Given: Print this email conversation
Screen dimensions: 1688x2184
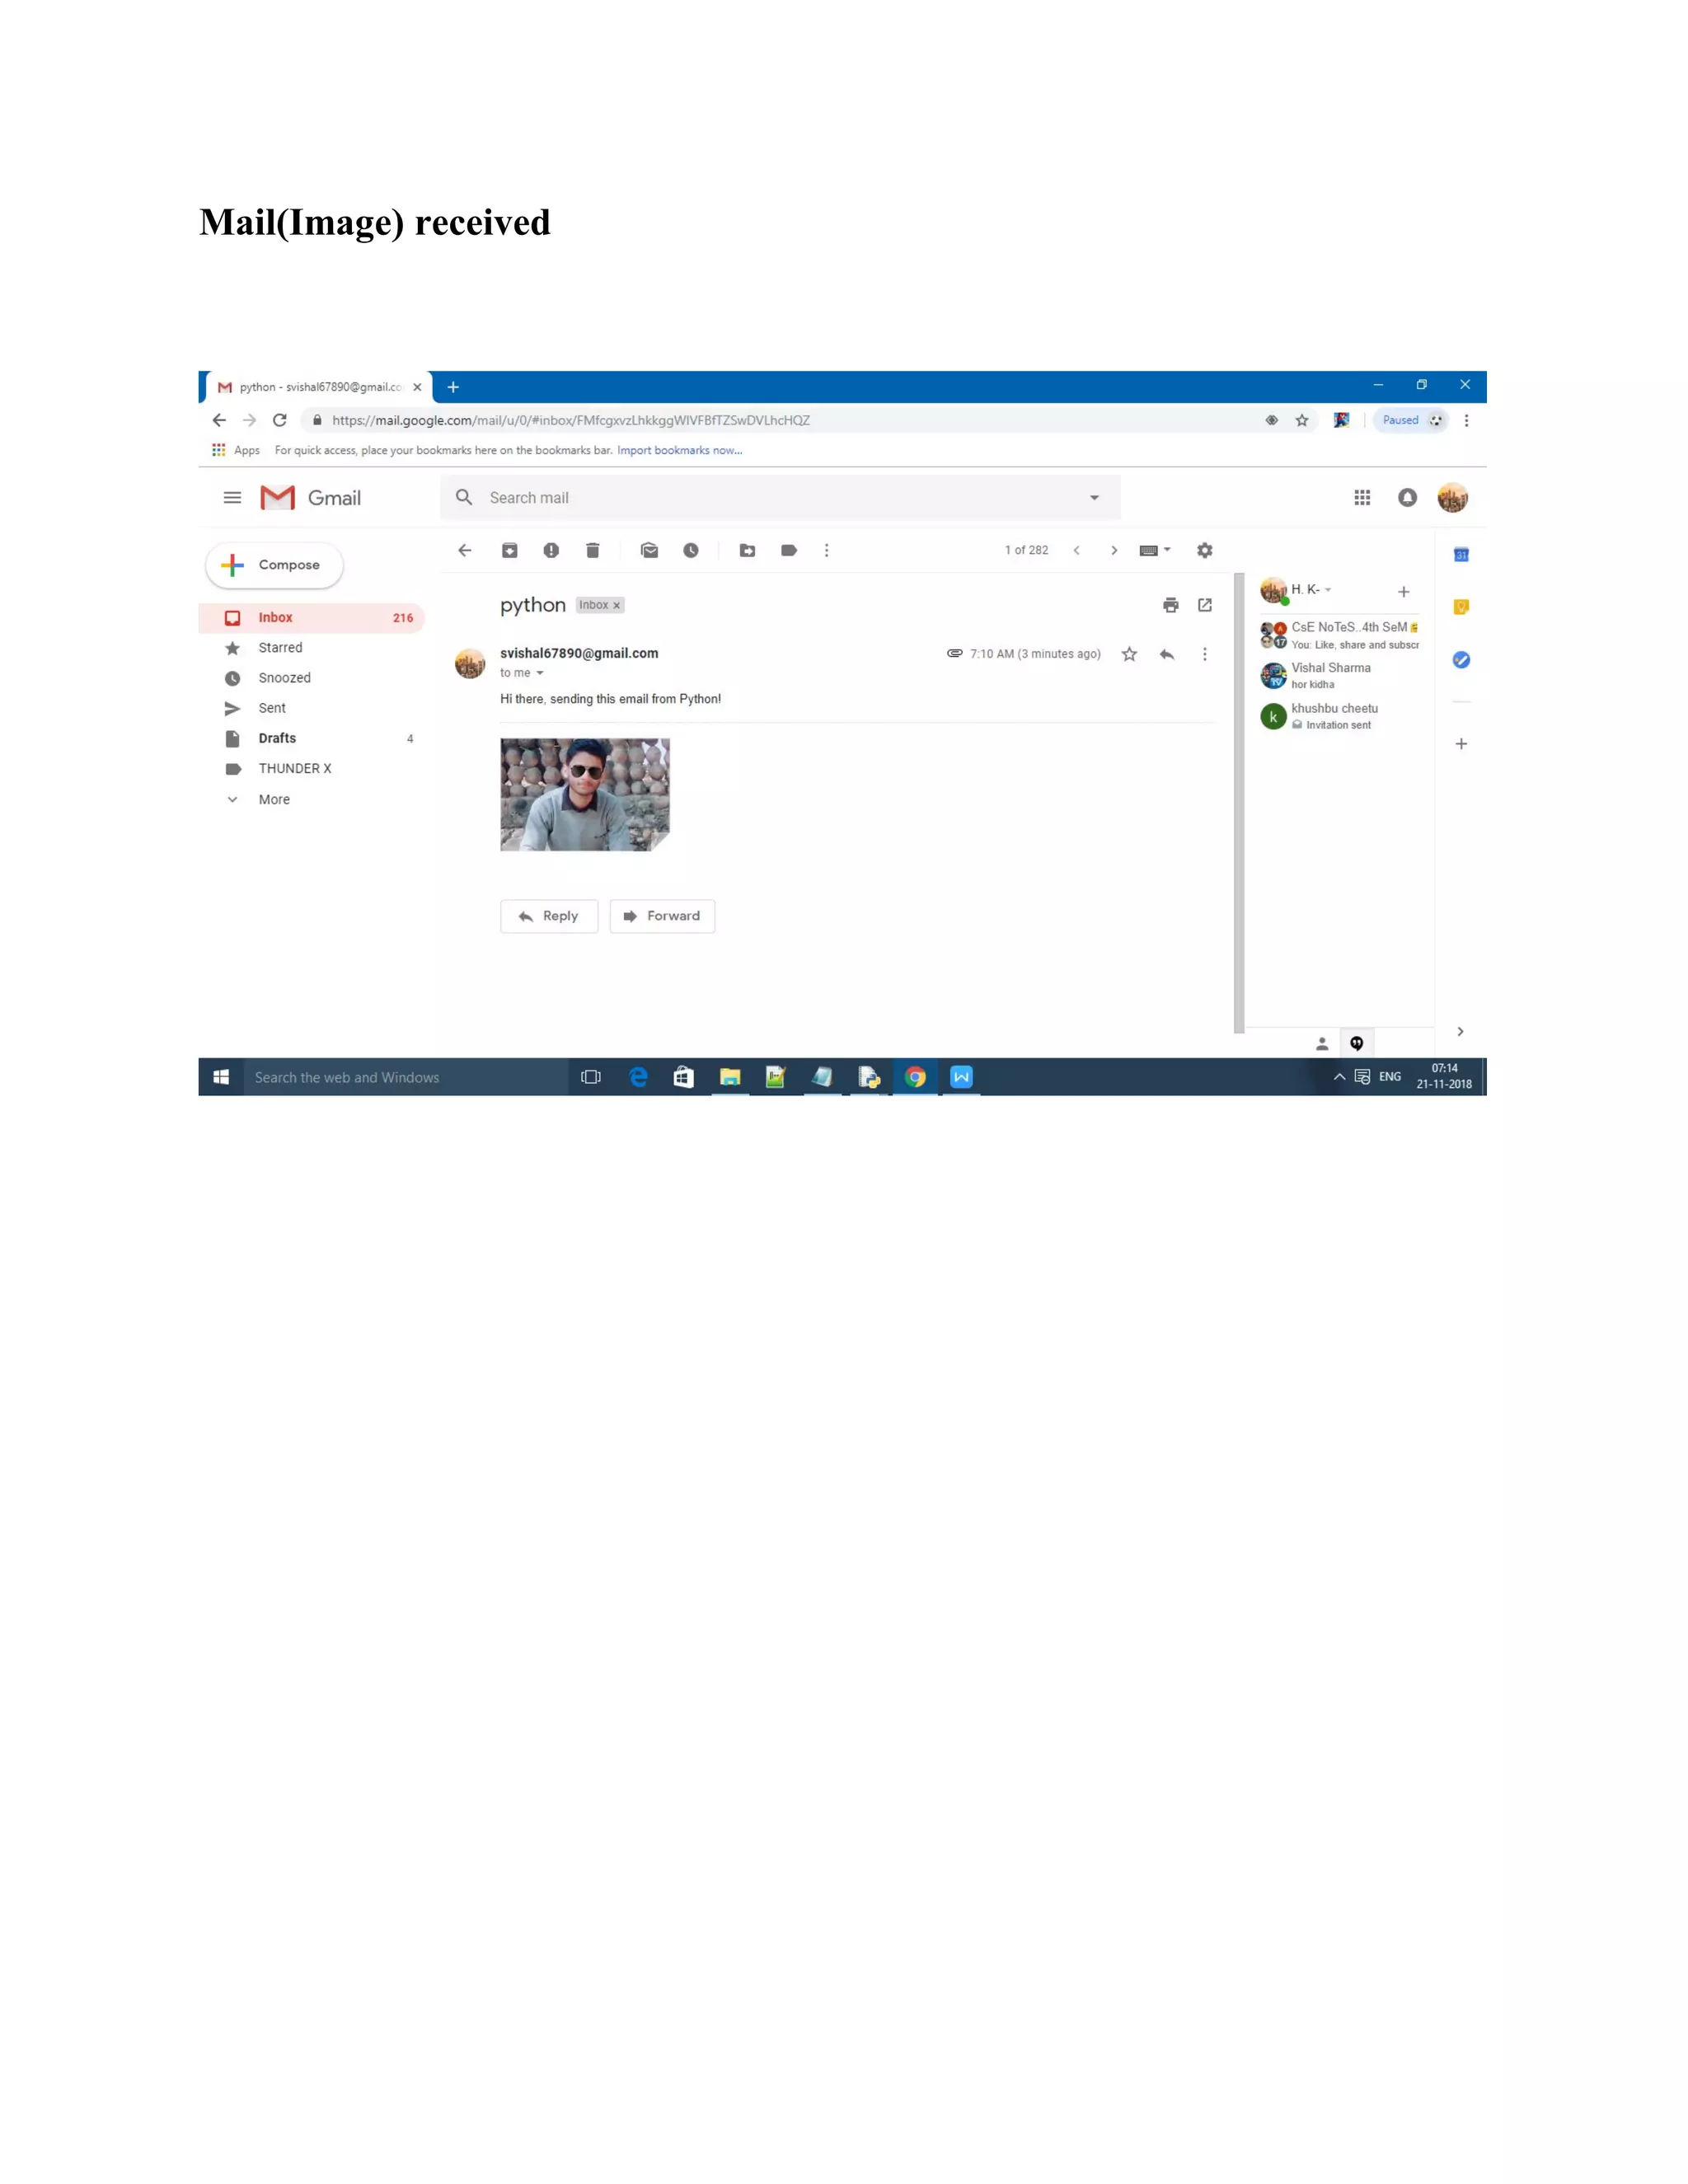Looking at the screenshot, I should (1171, 605).
